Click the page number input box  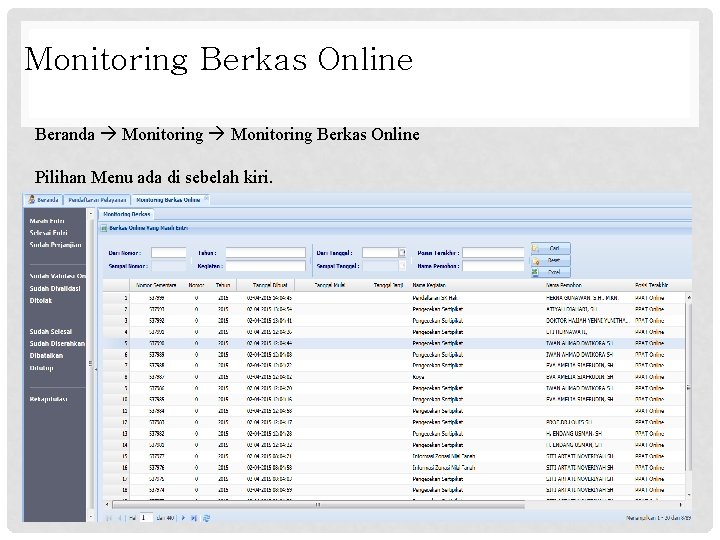point(146,518)
